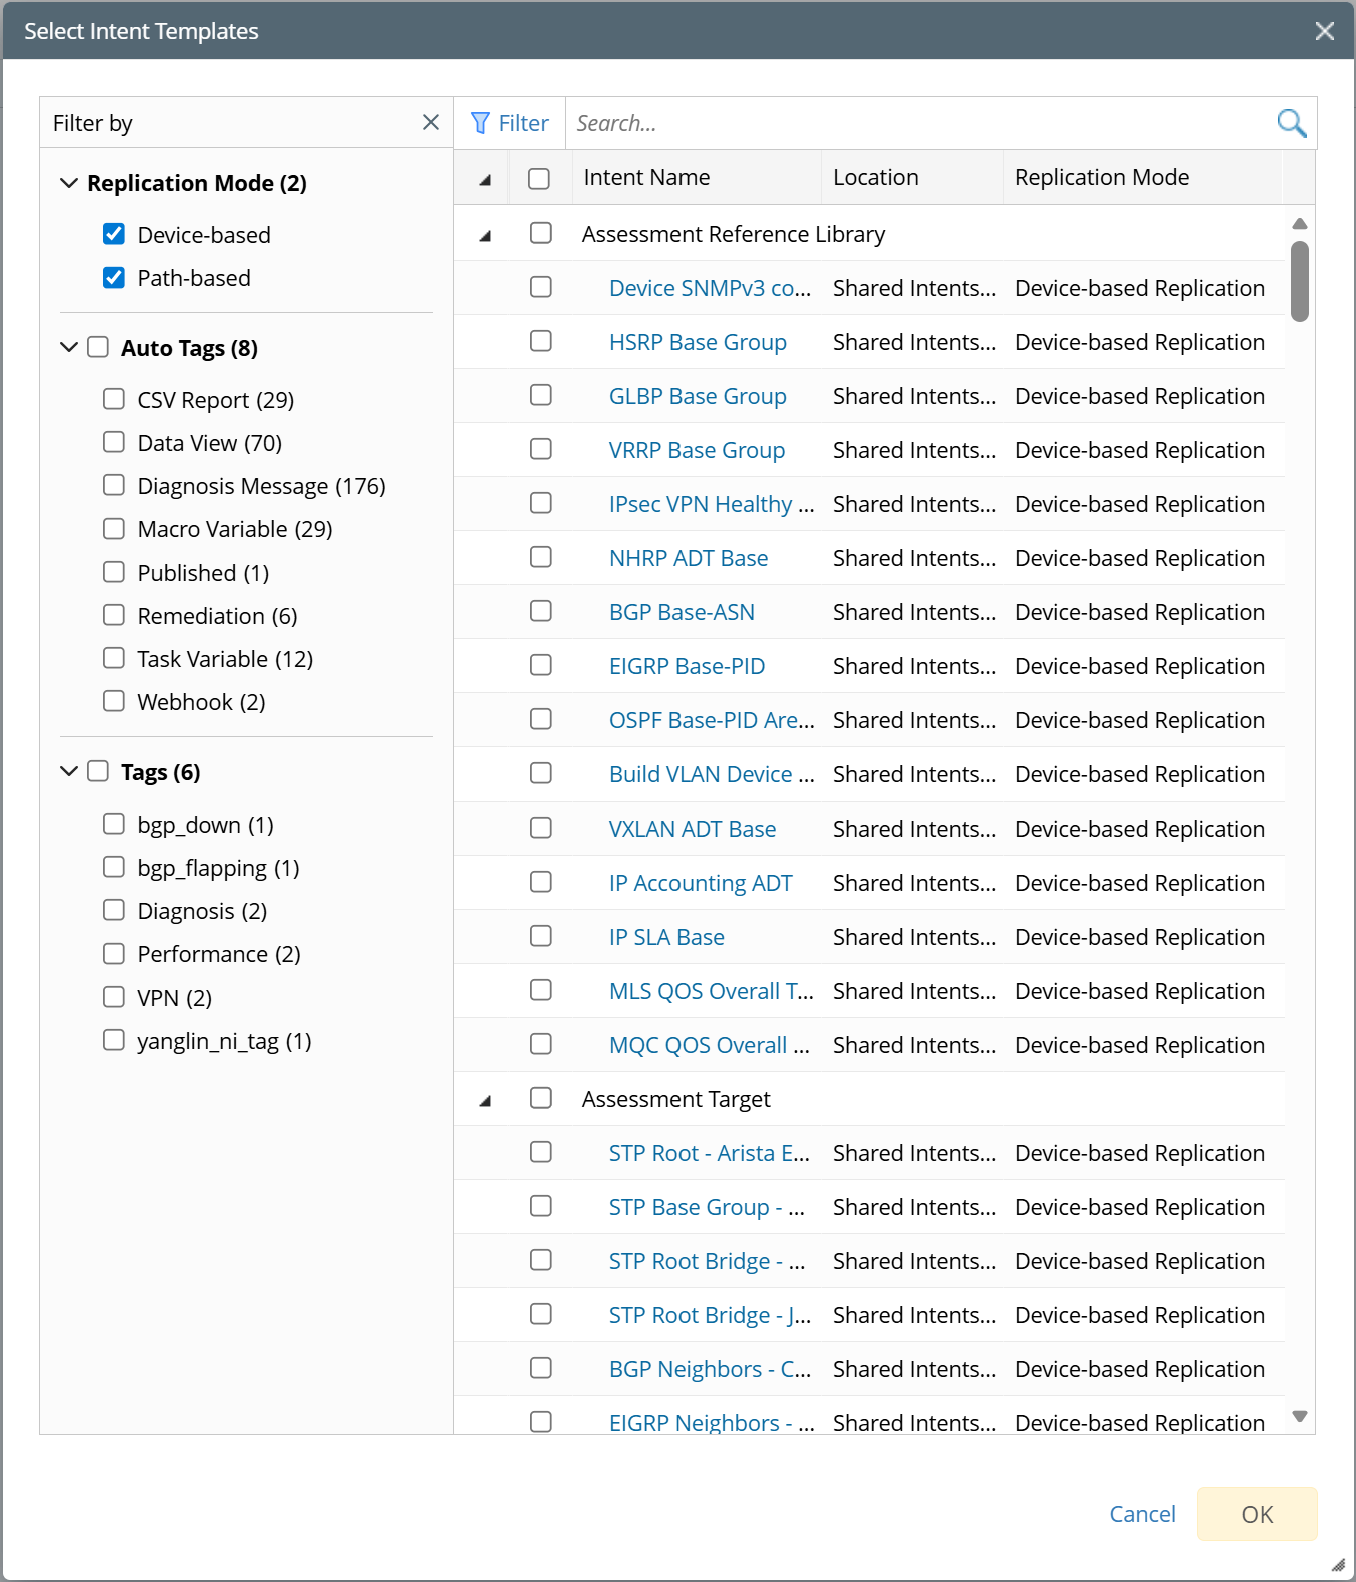Enable the Remediation auto tag filter

pyautogui.click(x=114, y=615)
